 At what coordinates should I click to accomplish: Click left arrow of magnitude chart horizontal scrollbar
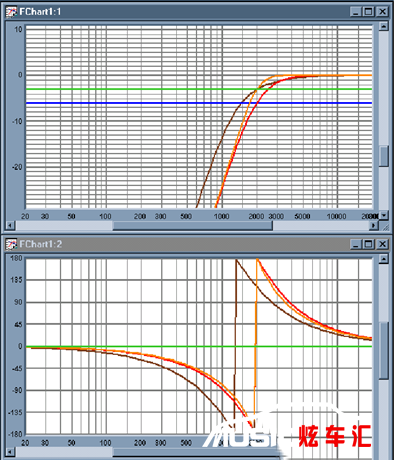pyautogui.click(x=10, y=226)
